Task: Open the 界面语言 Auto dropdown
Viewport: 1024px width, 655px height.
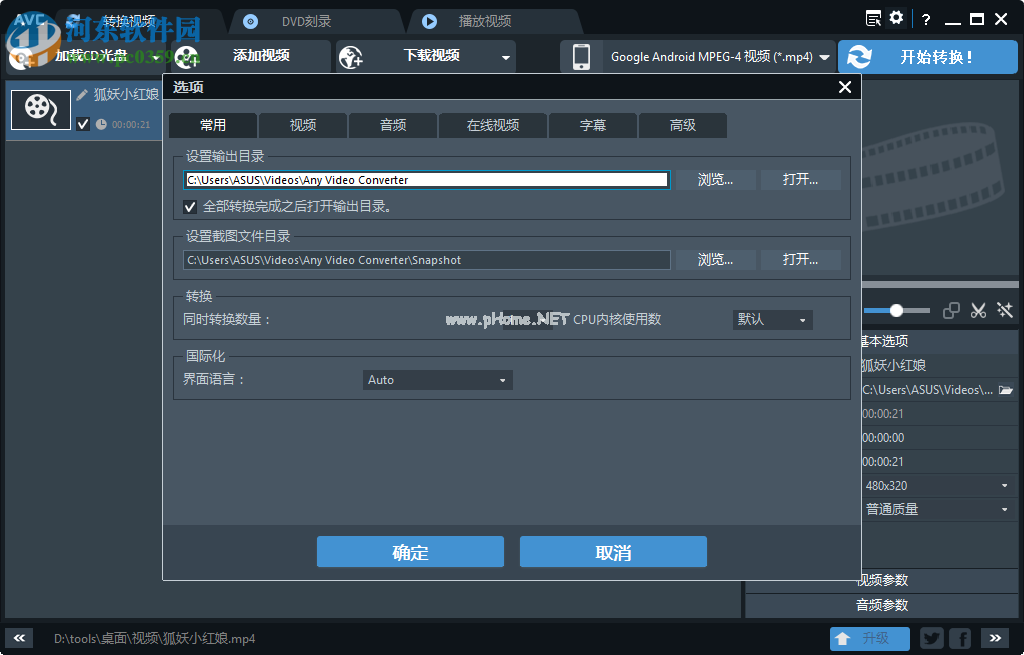Action: point(437,380)
